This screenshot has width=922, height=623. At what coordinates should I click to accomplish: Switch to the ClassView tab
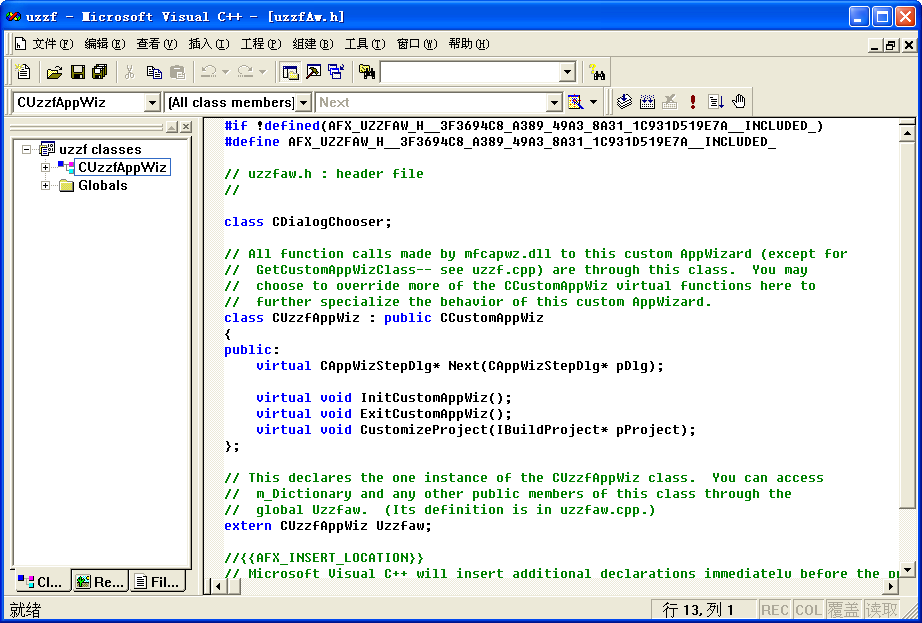41,582
